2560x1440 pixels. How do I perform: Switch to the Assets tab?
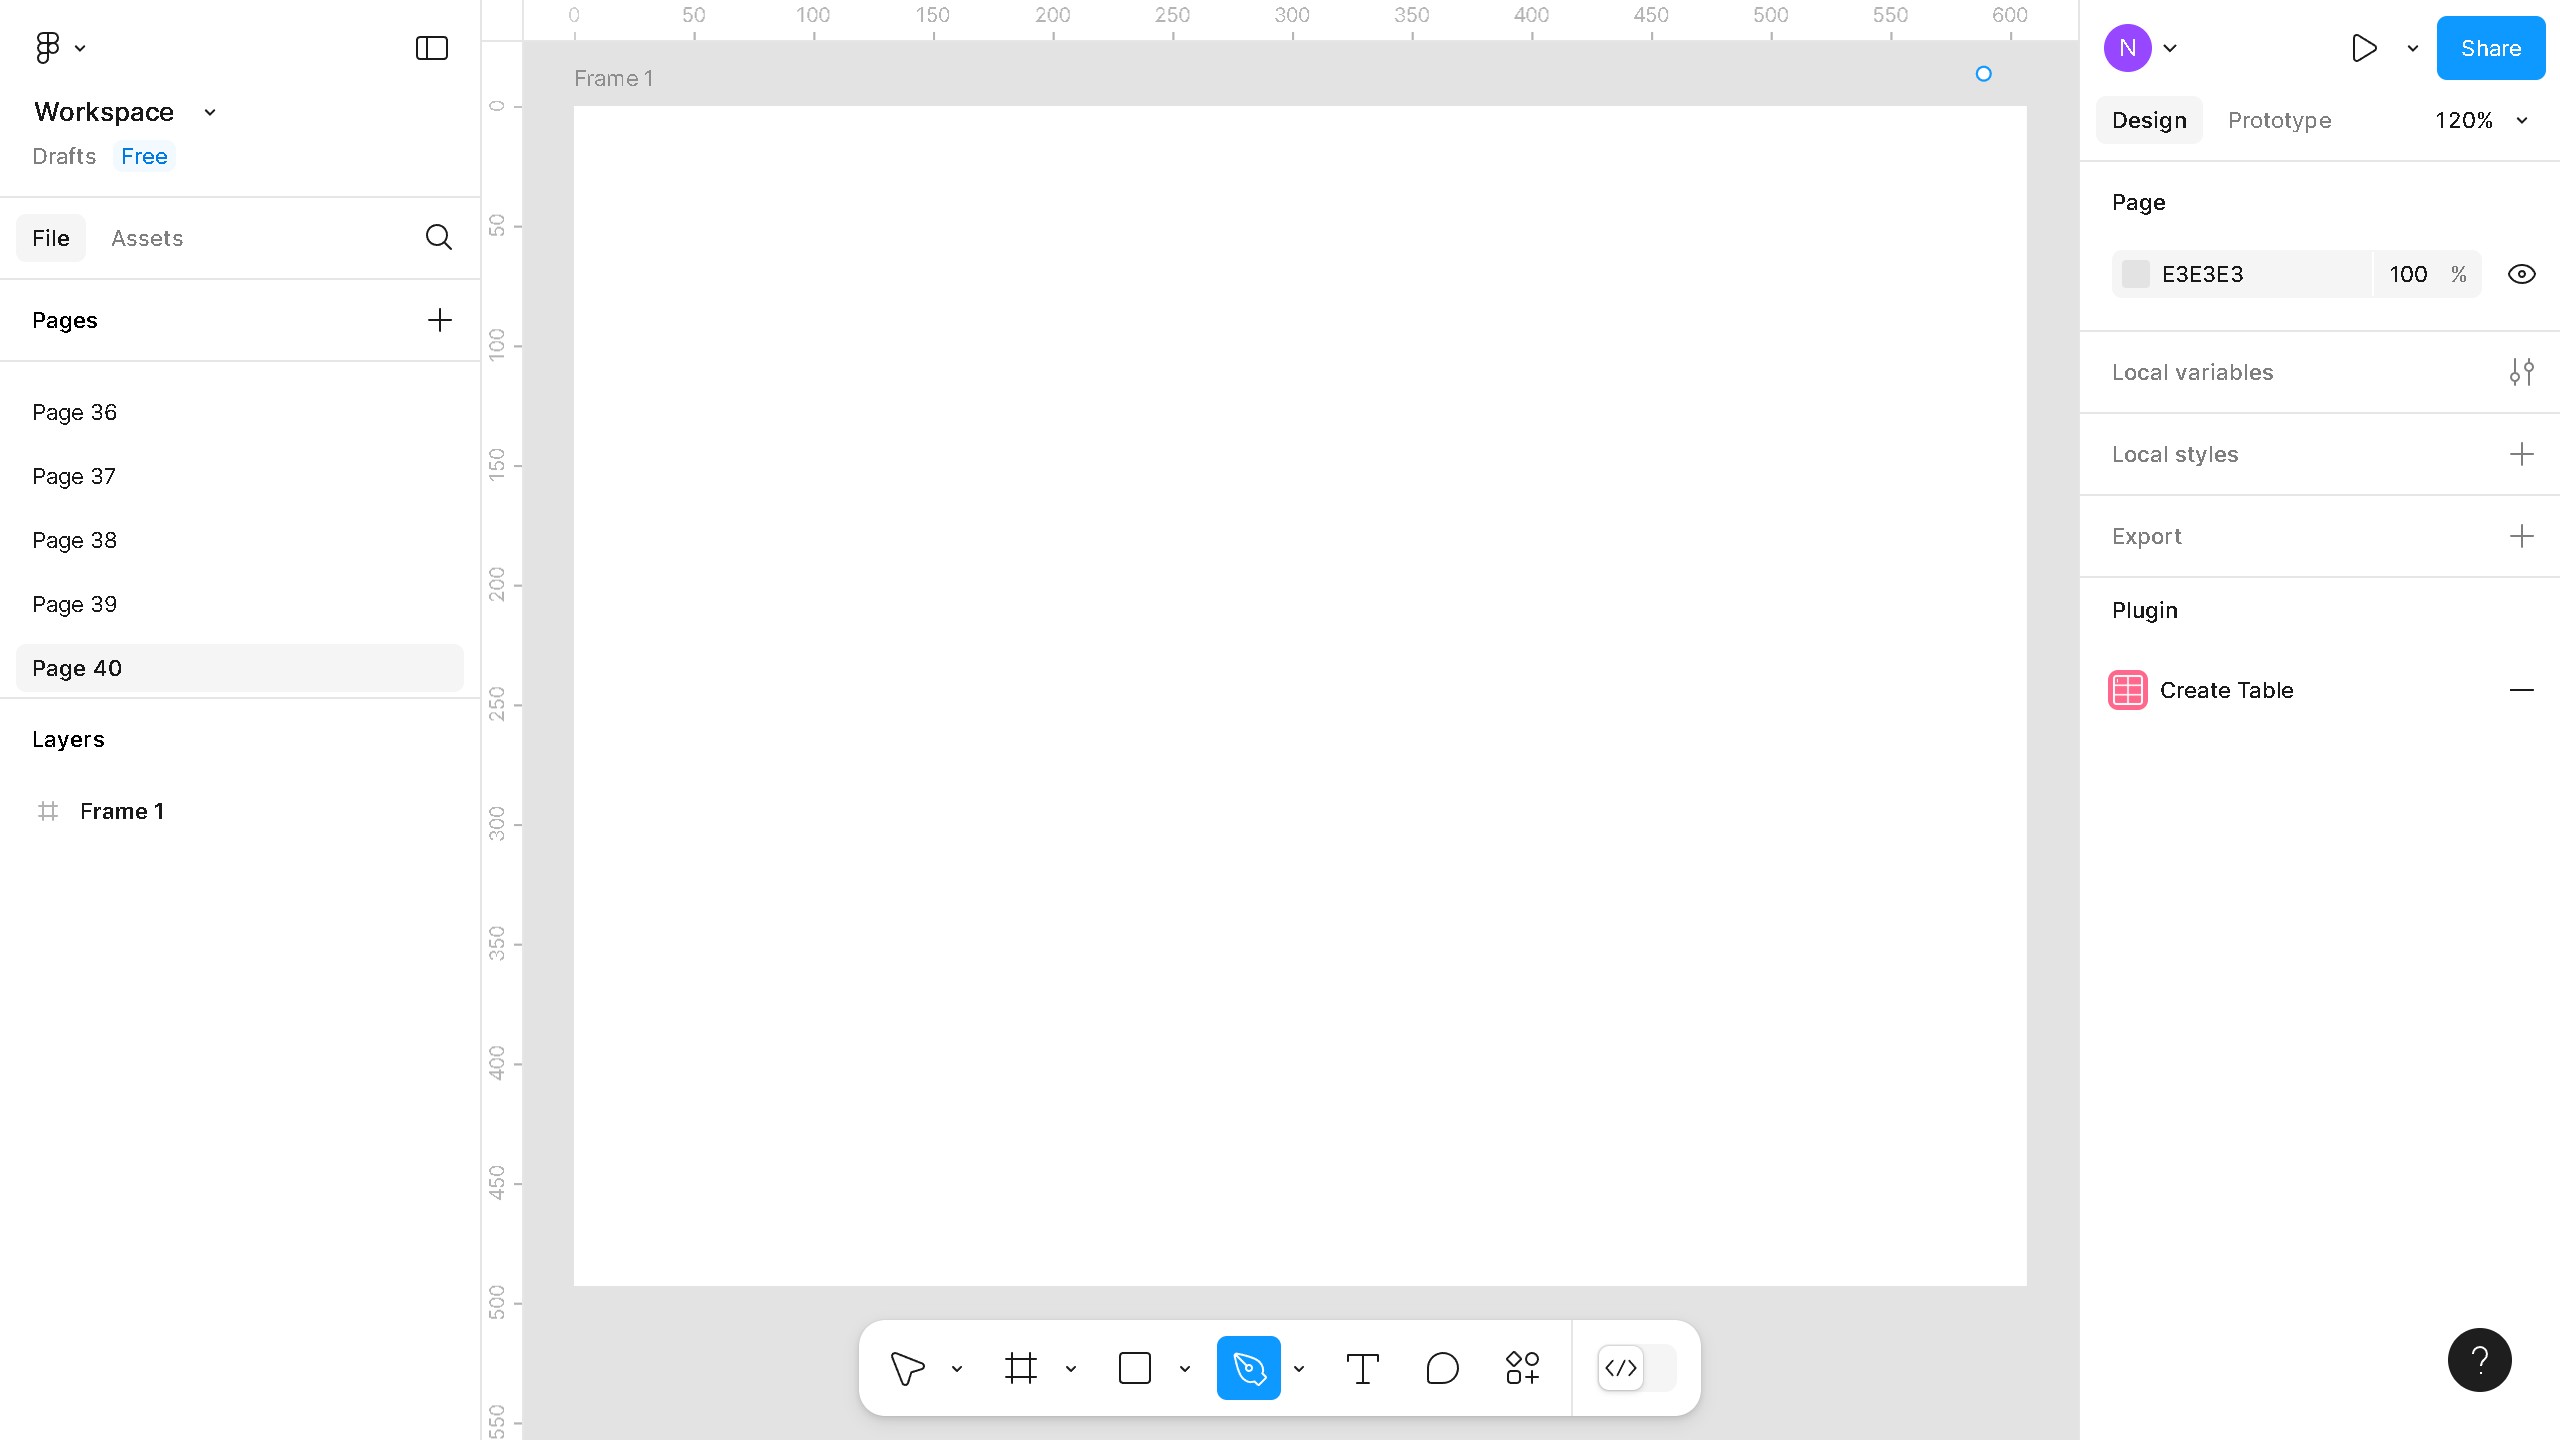pyautogui.click(x=147, y=238)
